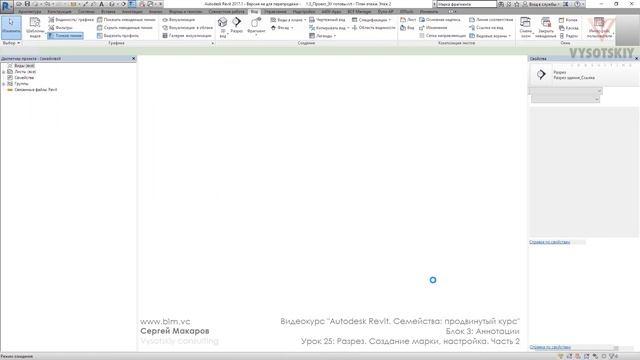Open the Спецификации (Schedules) dropdown
The image size is (640, 360).
pyautogui.click(x=371, y=20)
